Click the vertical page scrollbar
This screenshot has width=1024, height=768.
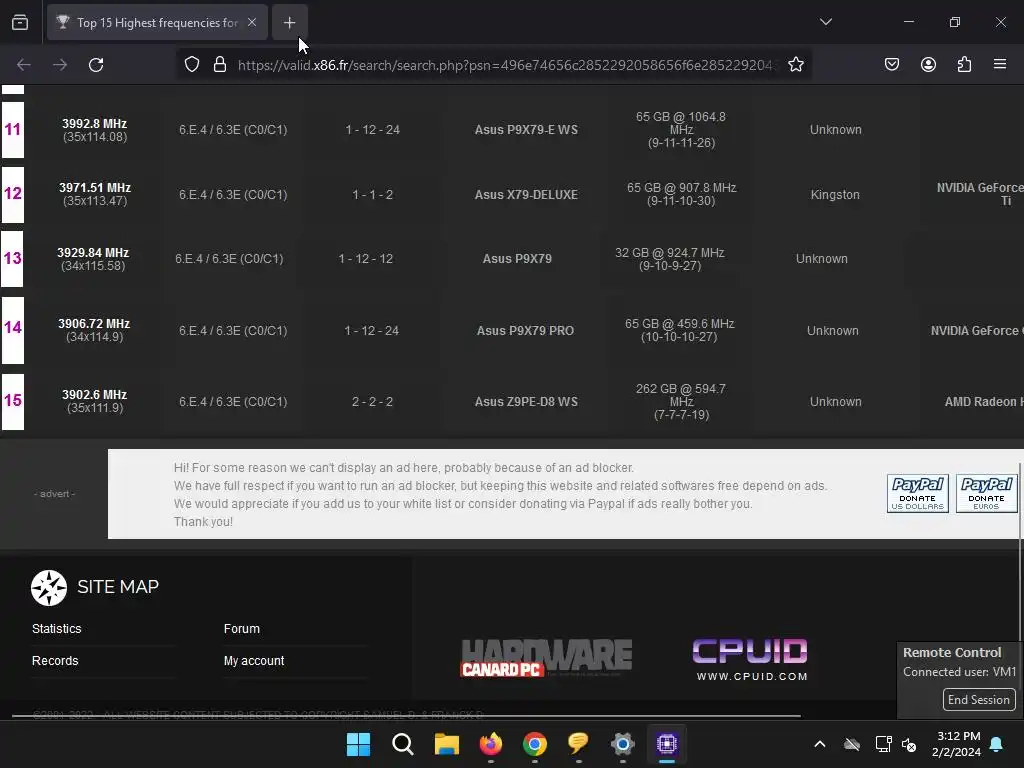click(x=1021, y=552)
